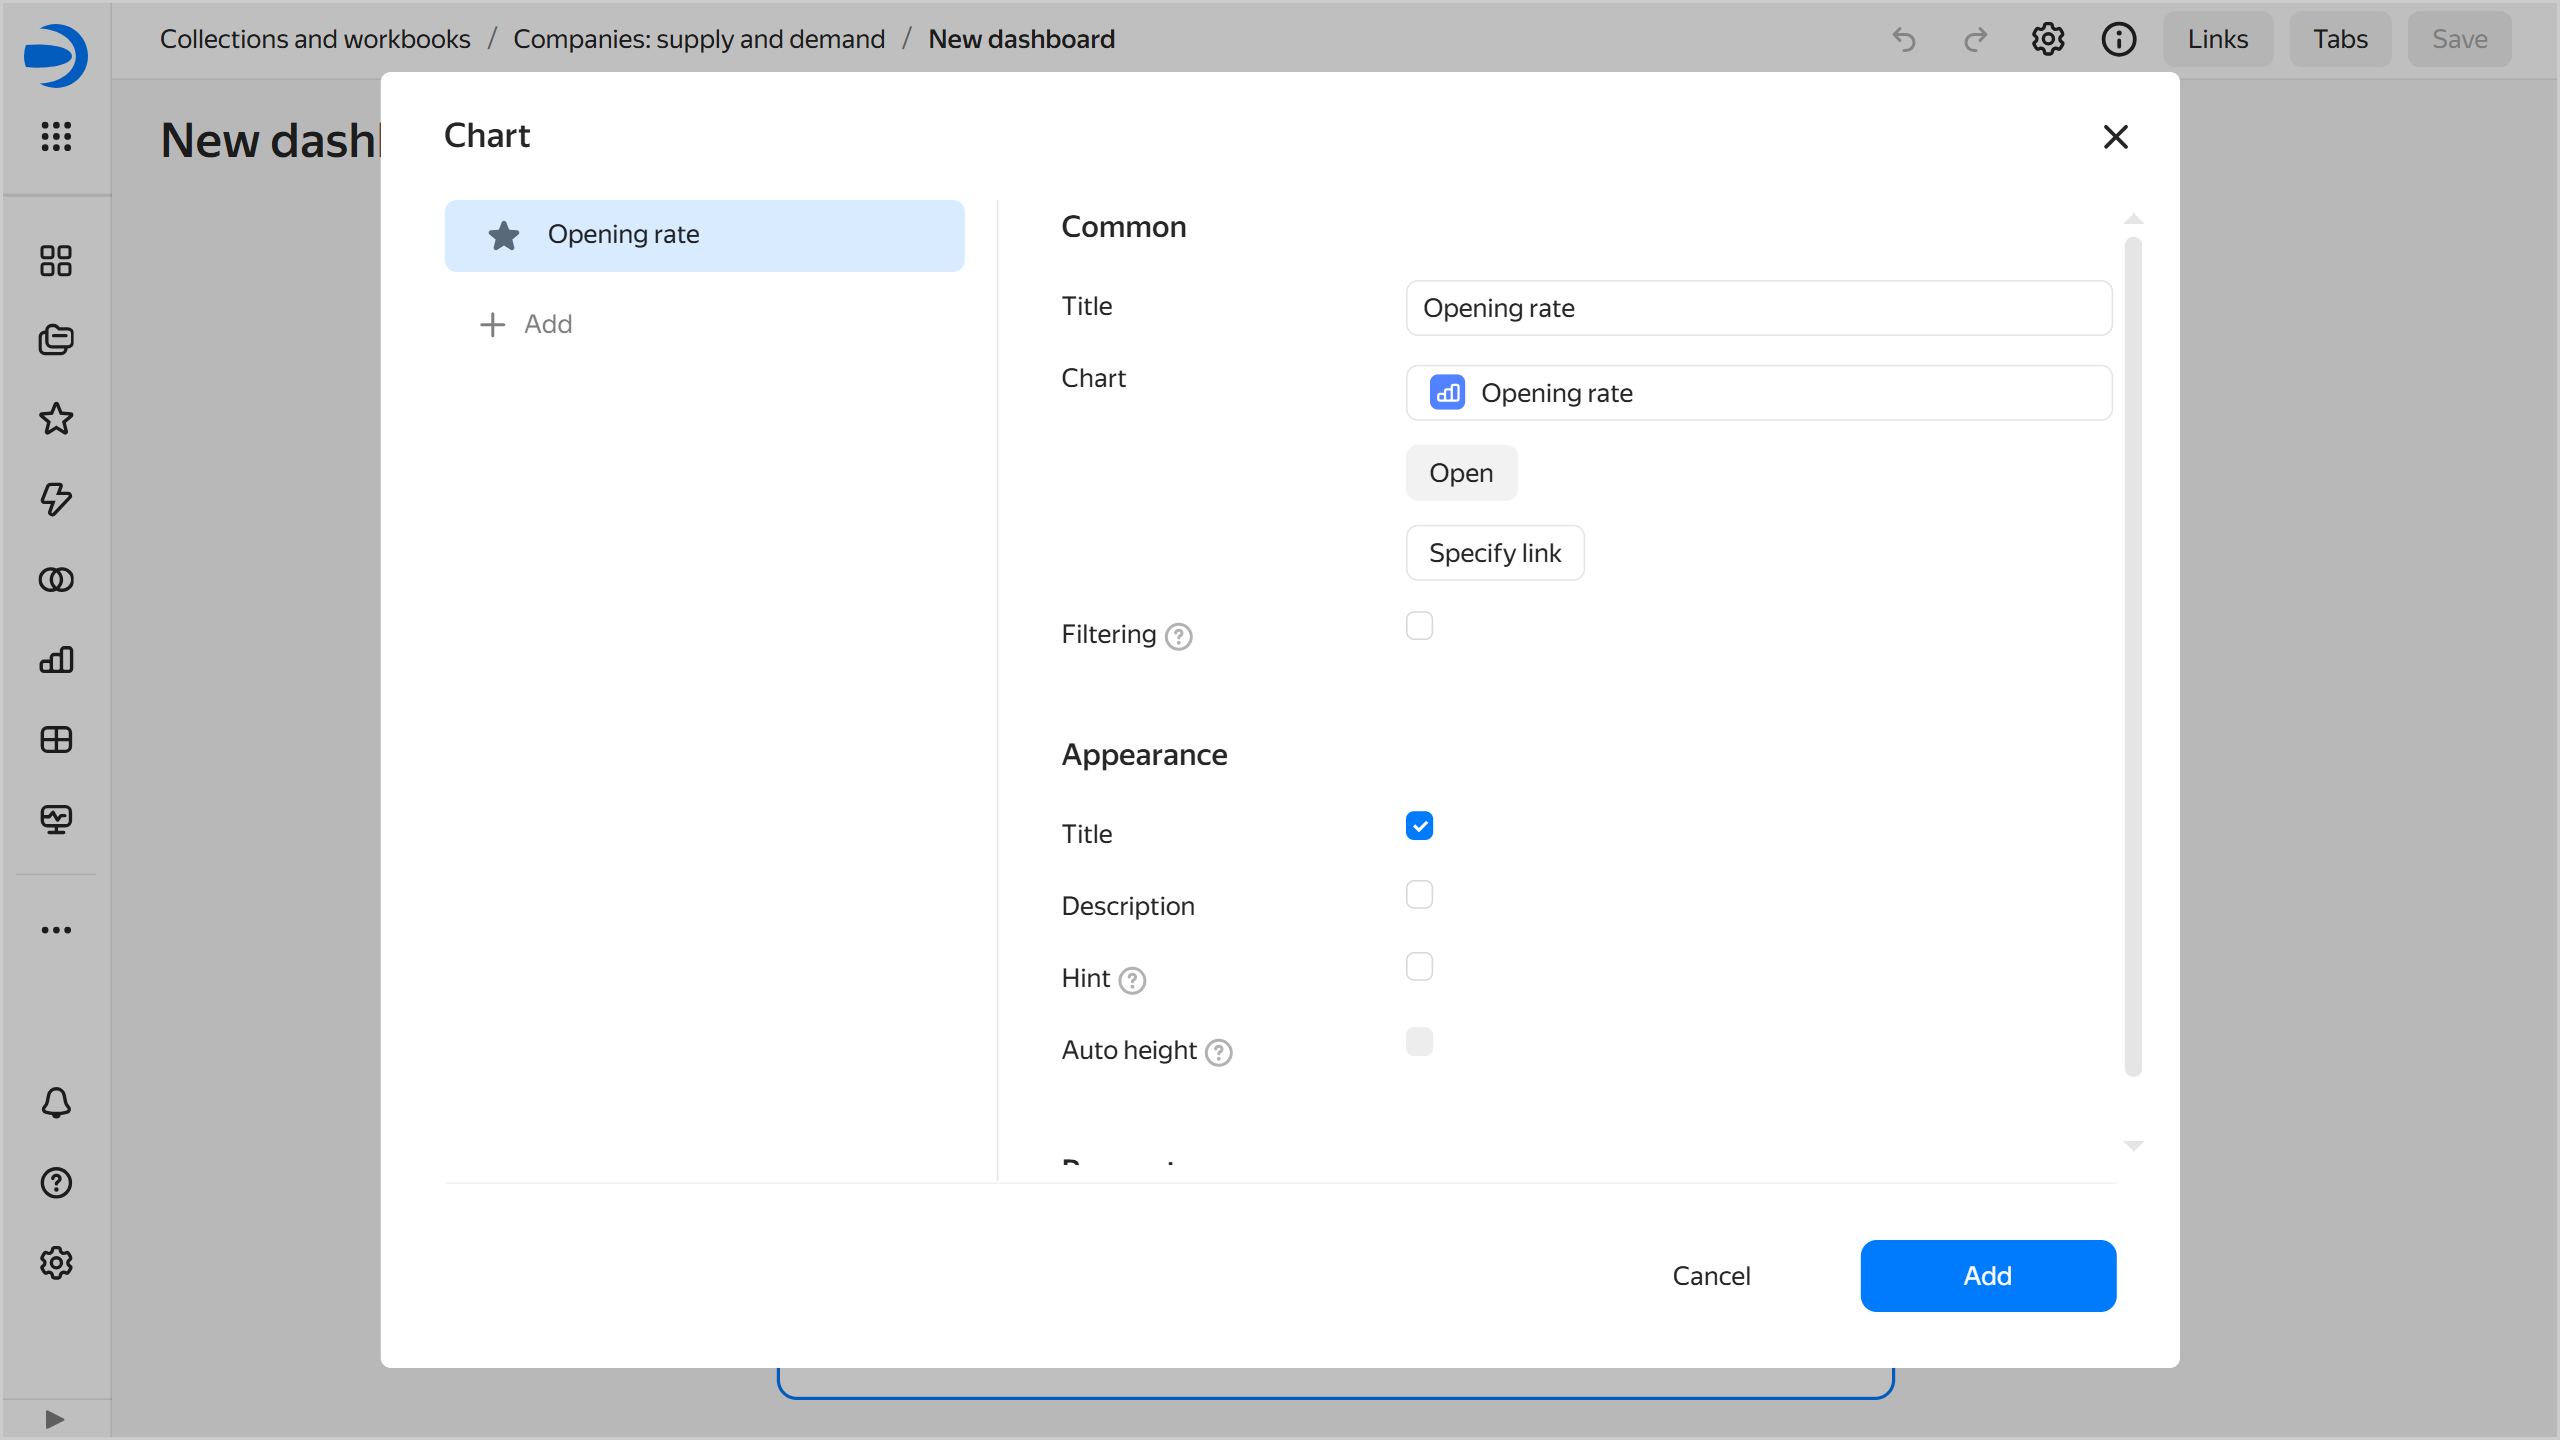The width and height of the screenshot is (2560, 1440).
Task: Open the DataLens apps grid menu
Action: click(x=56, y=138)
